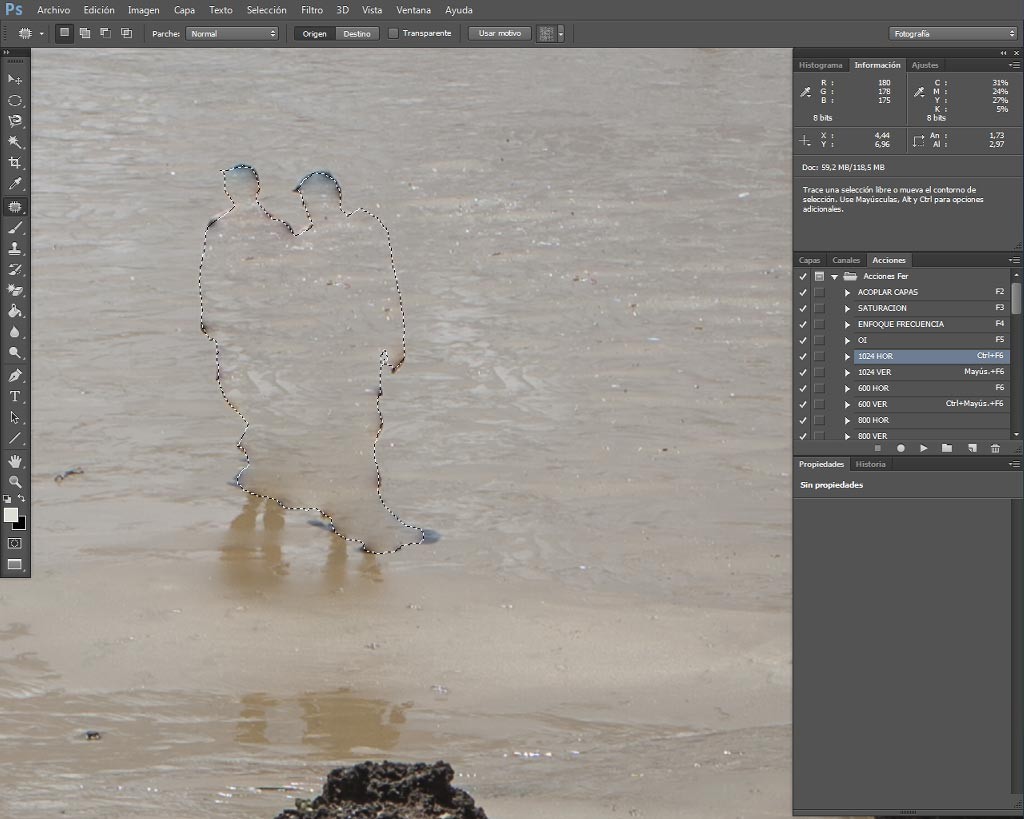Click the Destino button
This screenshot has height=819, width=1024.
pos(357,33)
